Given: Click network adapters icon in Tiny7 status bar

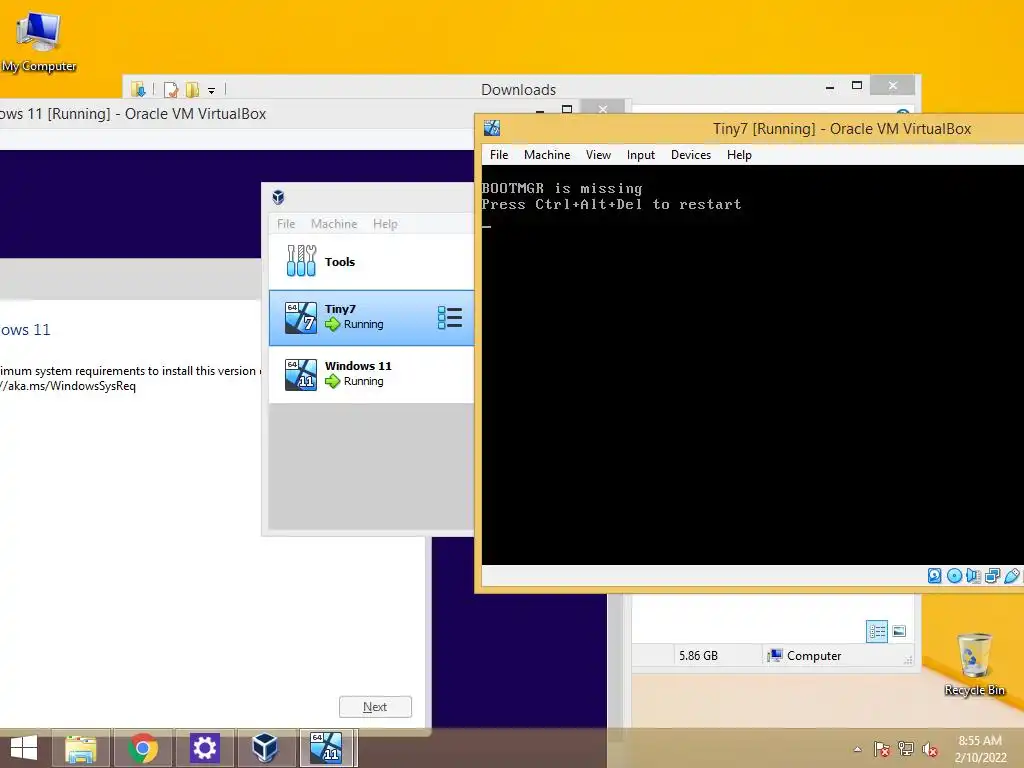Looking at the screenshot, I should (993, 575).
